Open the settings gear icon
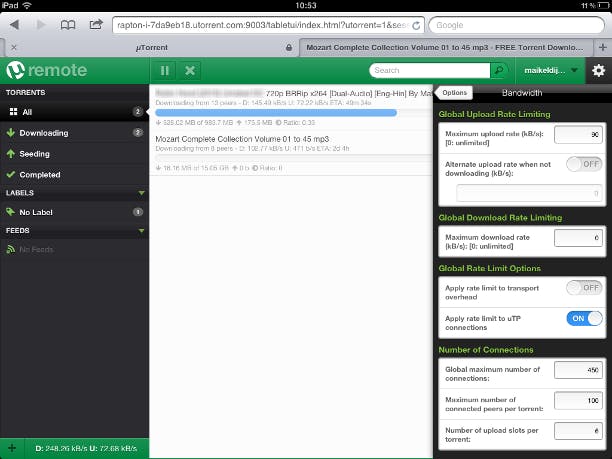 click(598, 71)
